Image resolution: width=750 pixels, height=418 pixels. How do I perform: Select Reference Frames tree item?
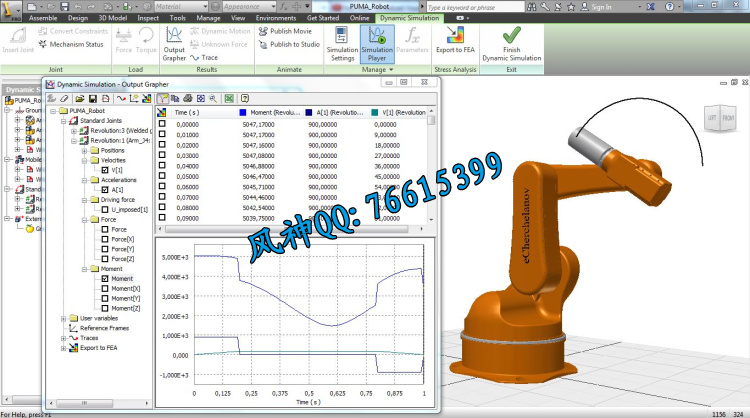point(104,328)
